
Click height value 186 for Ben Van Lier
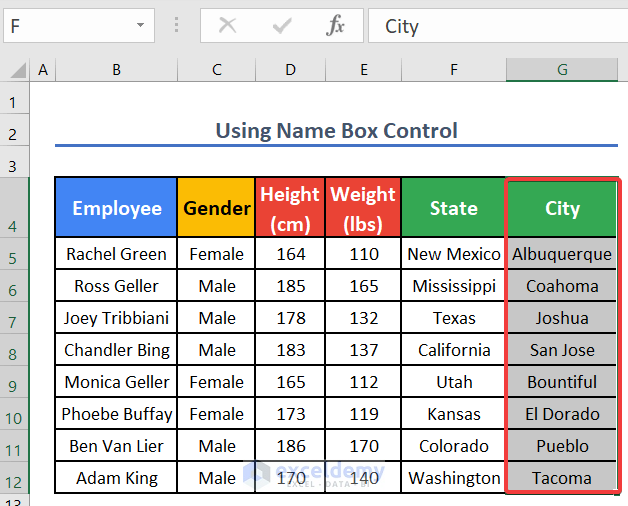tap(290, 446)
